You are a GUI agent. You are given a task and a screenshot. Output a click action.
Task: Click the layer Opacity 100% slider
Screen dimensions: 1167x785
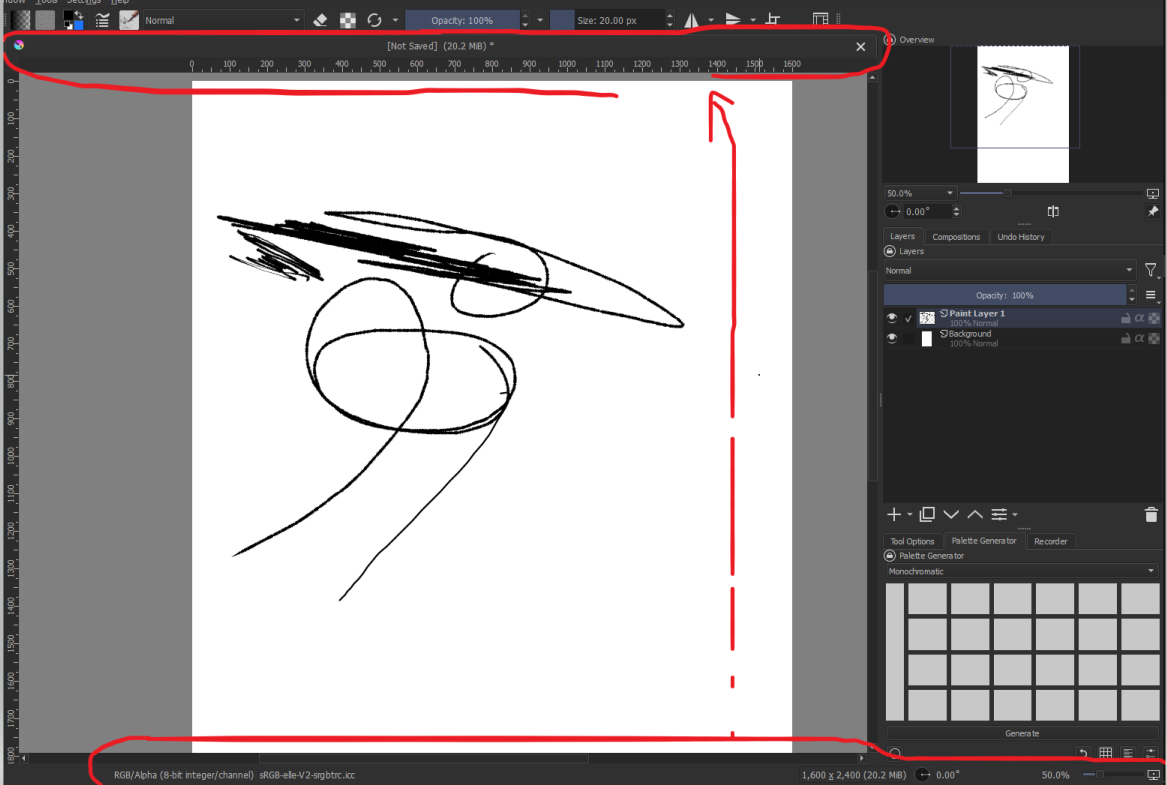(x=1004, y=296)
